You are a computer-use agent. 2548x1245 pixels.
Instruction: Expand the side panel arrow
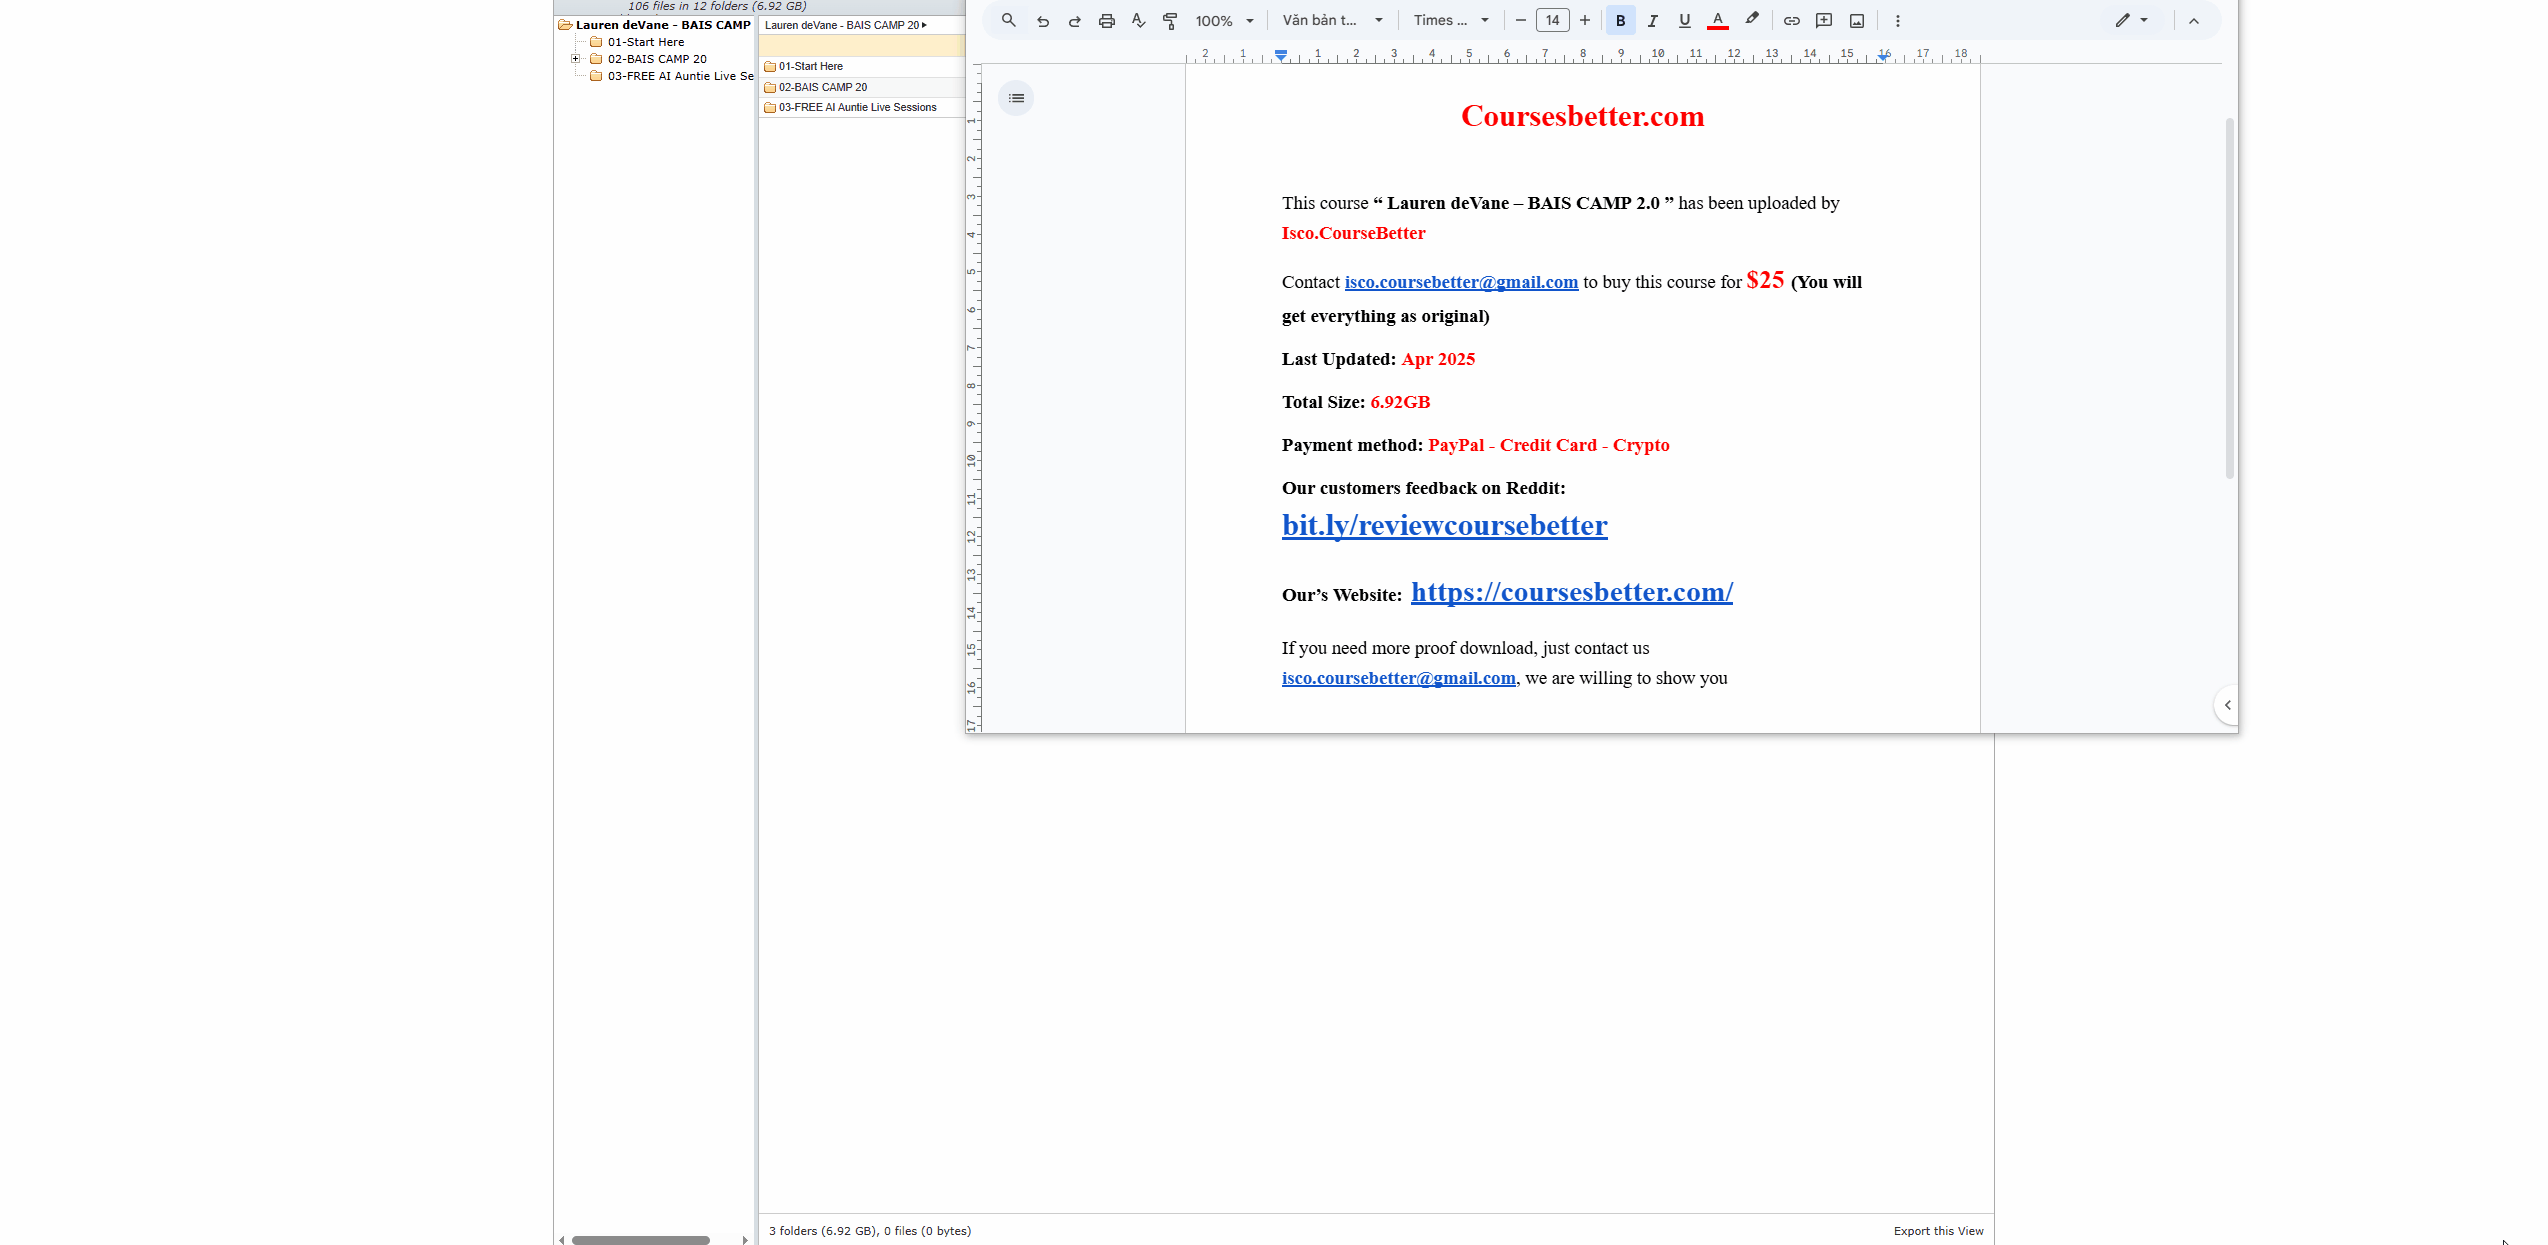2227,705
